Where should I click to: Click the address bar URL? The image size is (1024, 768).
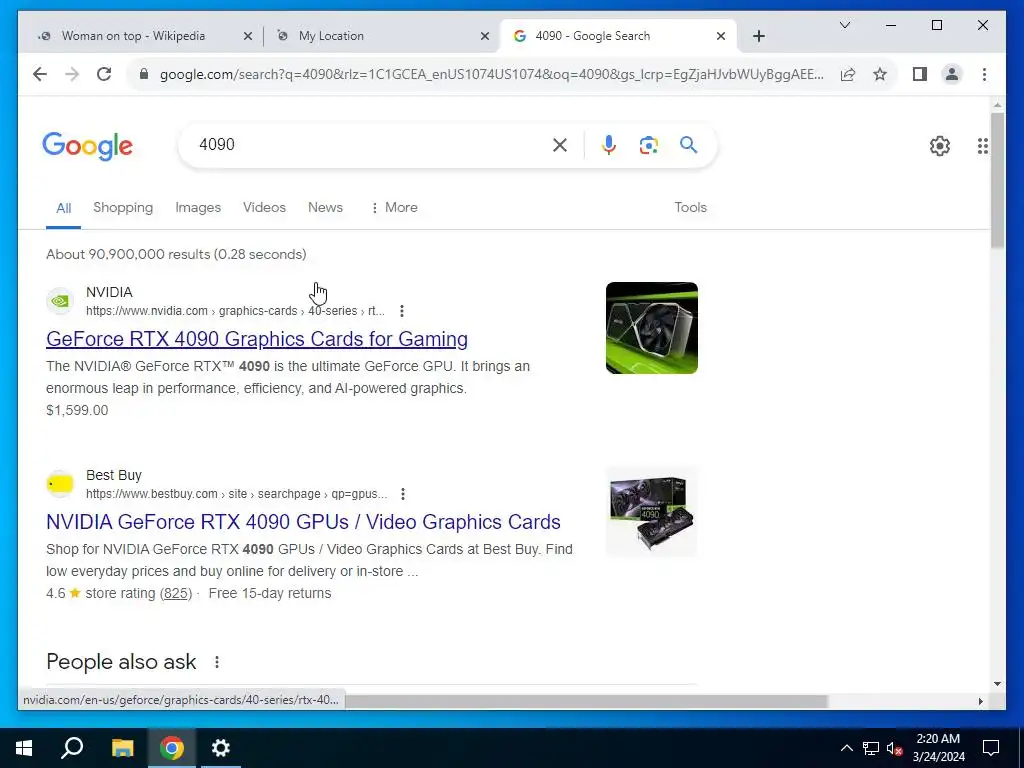pos(491,74)
